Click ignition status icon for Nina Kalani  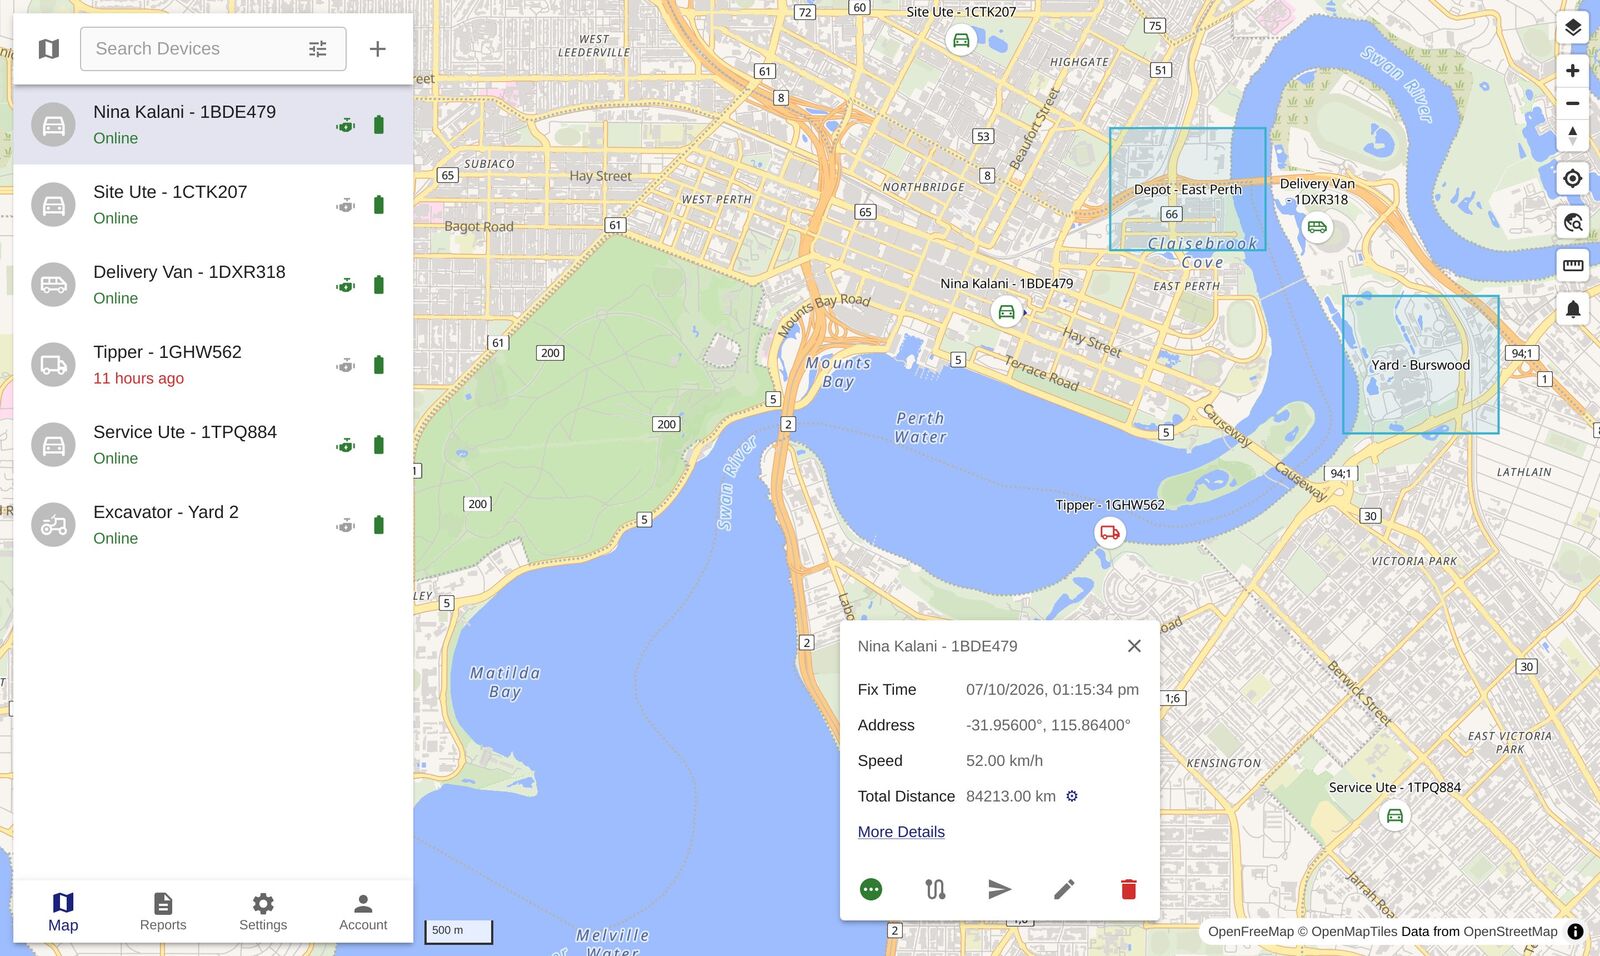coord(346,125)
